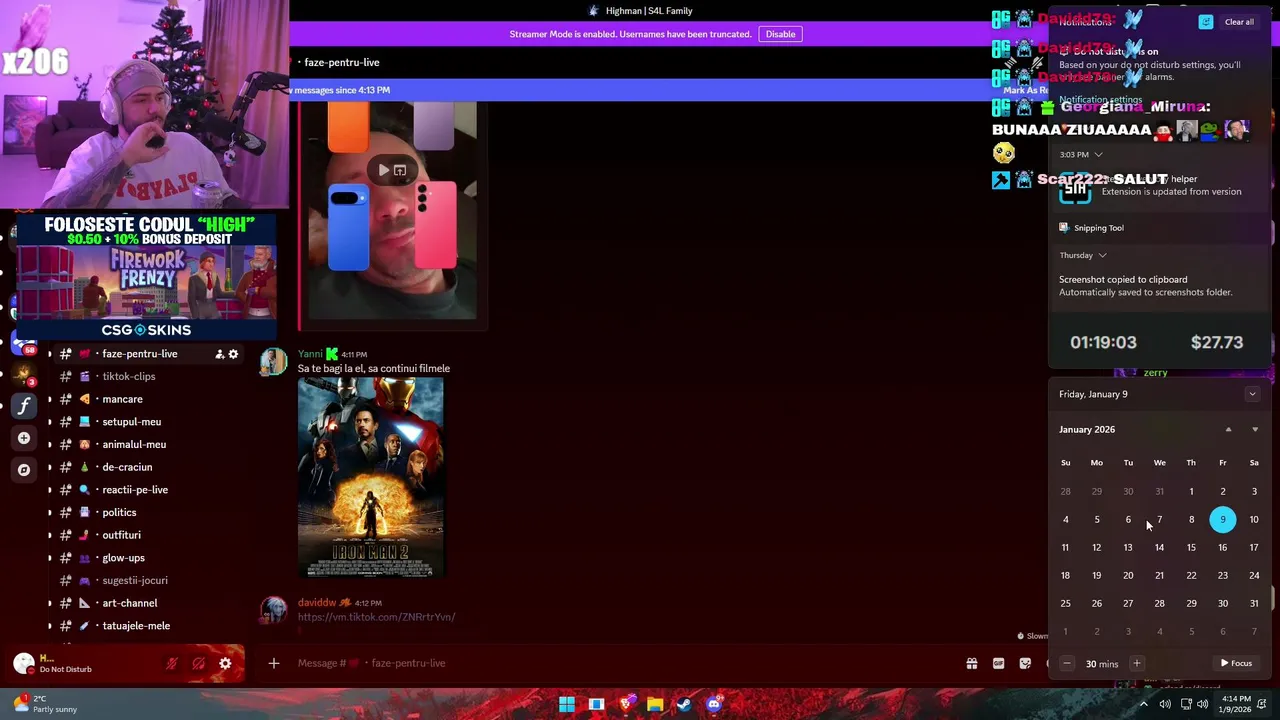The height and width of the screenshot is (720, 1280).
Task: Select January 9 on the calendar
Action: tap(1222, 519)
